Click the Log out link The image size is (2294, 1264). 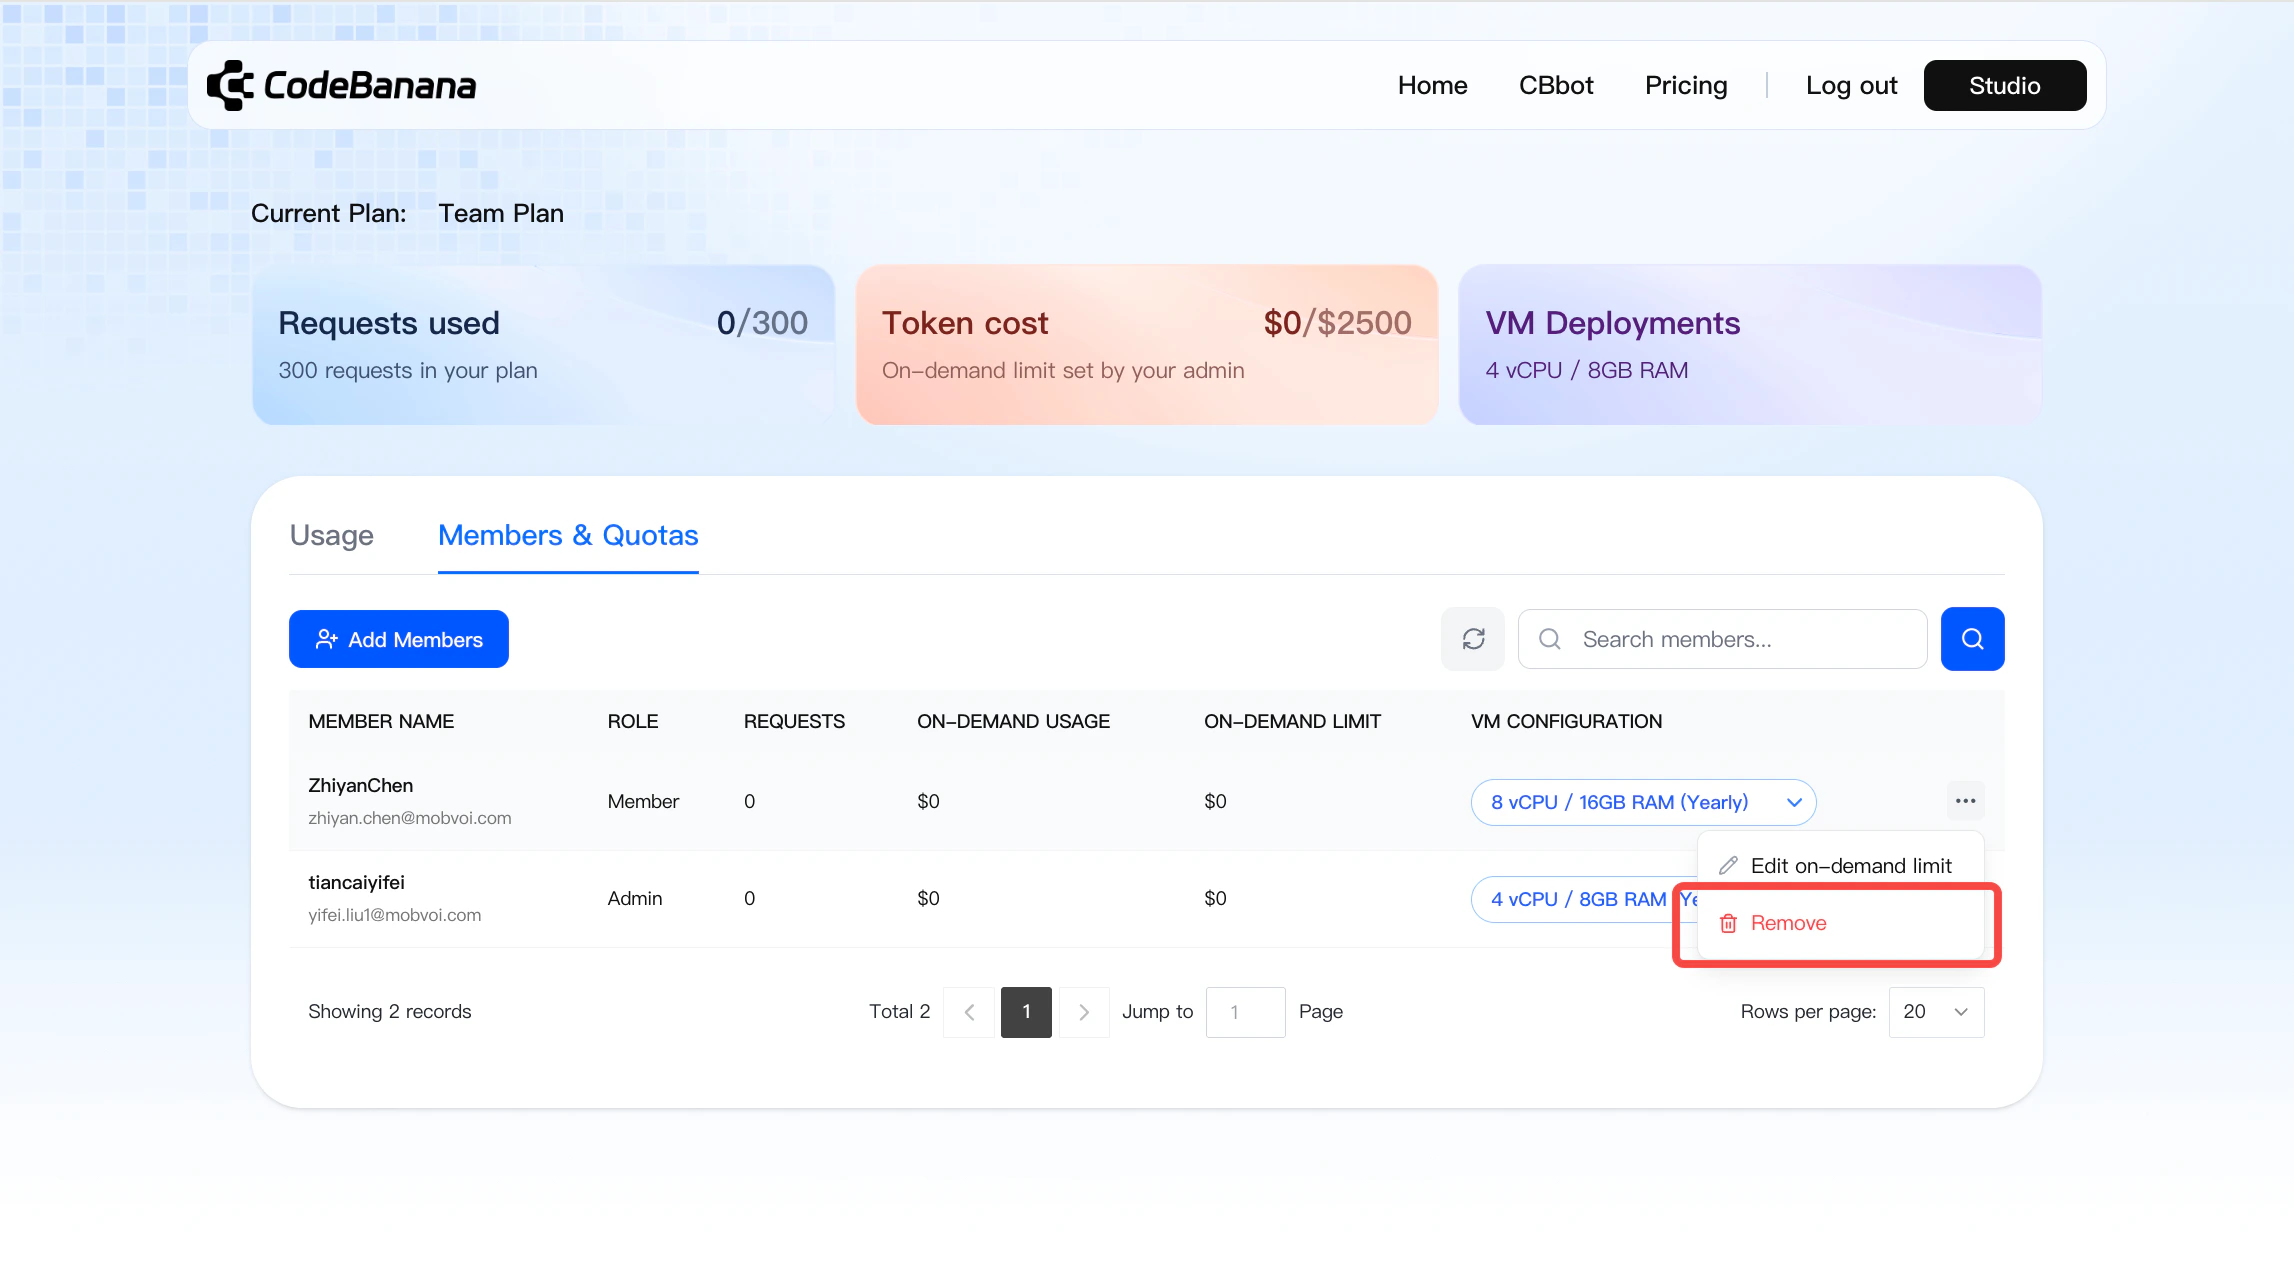1851,86
